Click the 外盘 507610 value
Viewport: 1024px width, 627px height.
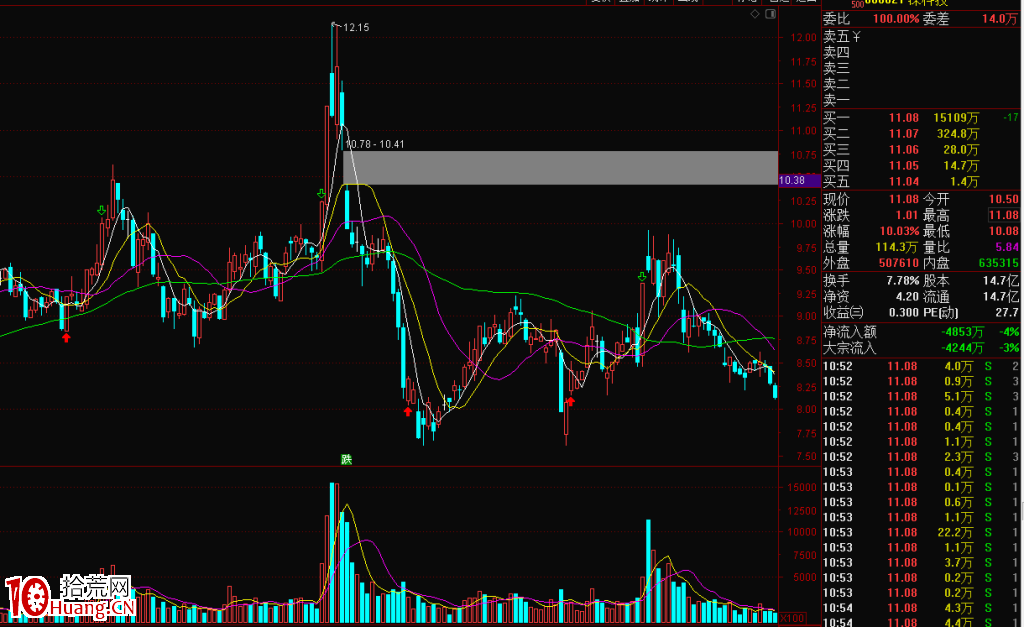click(x=899, y=263)
